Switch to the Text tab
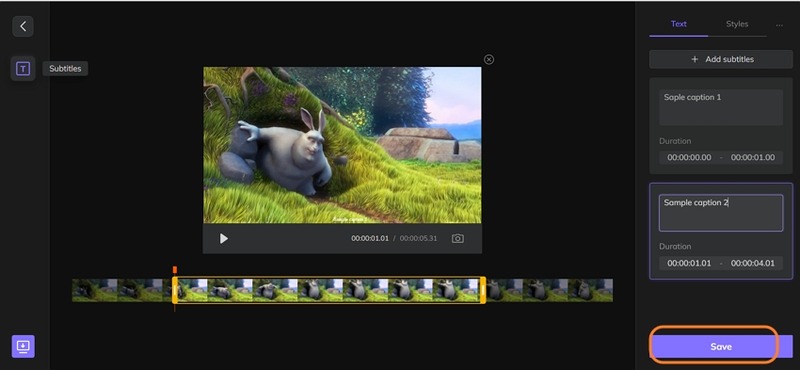The height and width of the screenshot is (370, 800). 679,24
